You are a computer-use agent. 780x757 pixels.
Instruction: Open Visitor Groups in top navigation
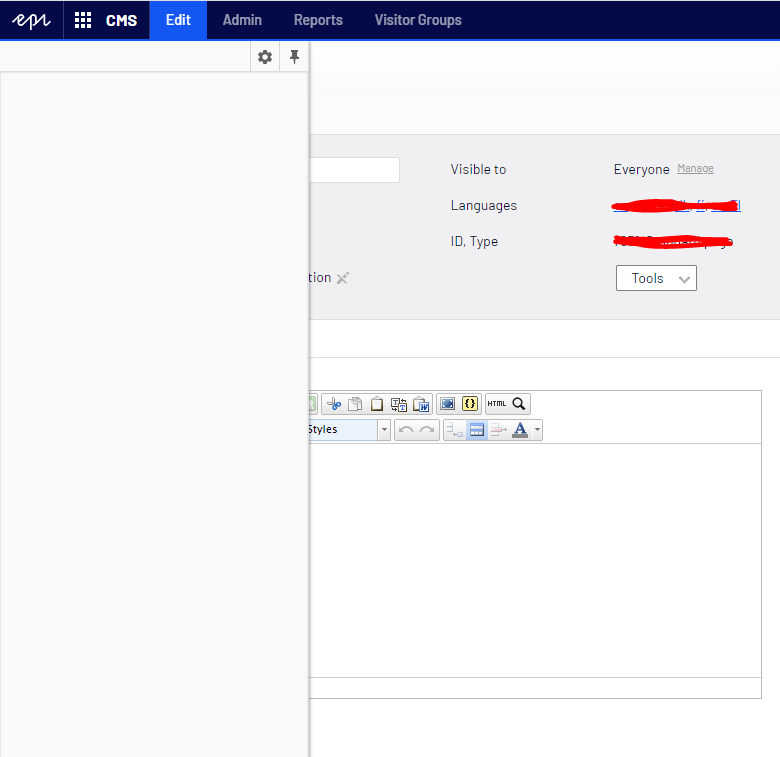(418, 20)
